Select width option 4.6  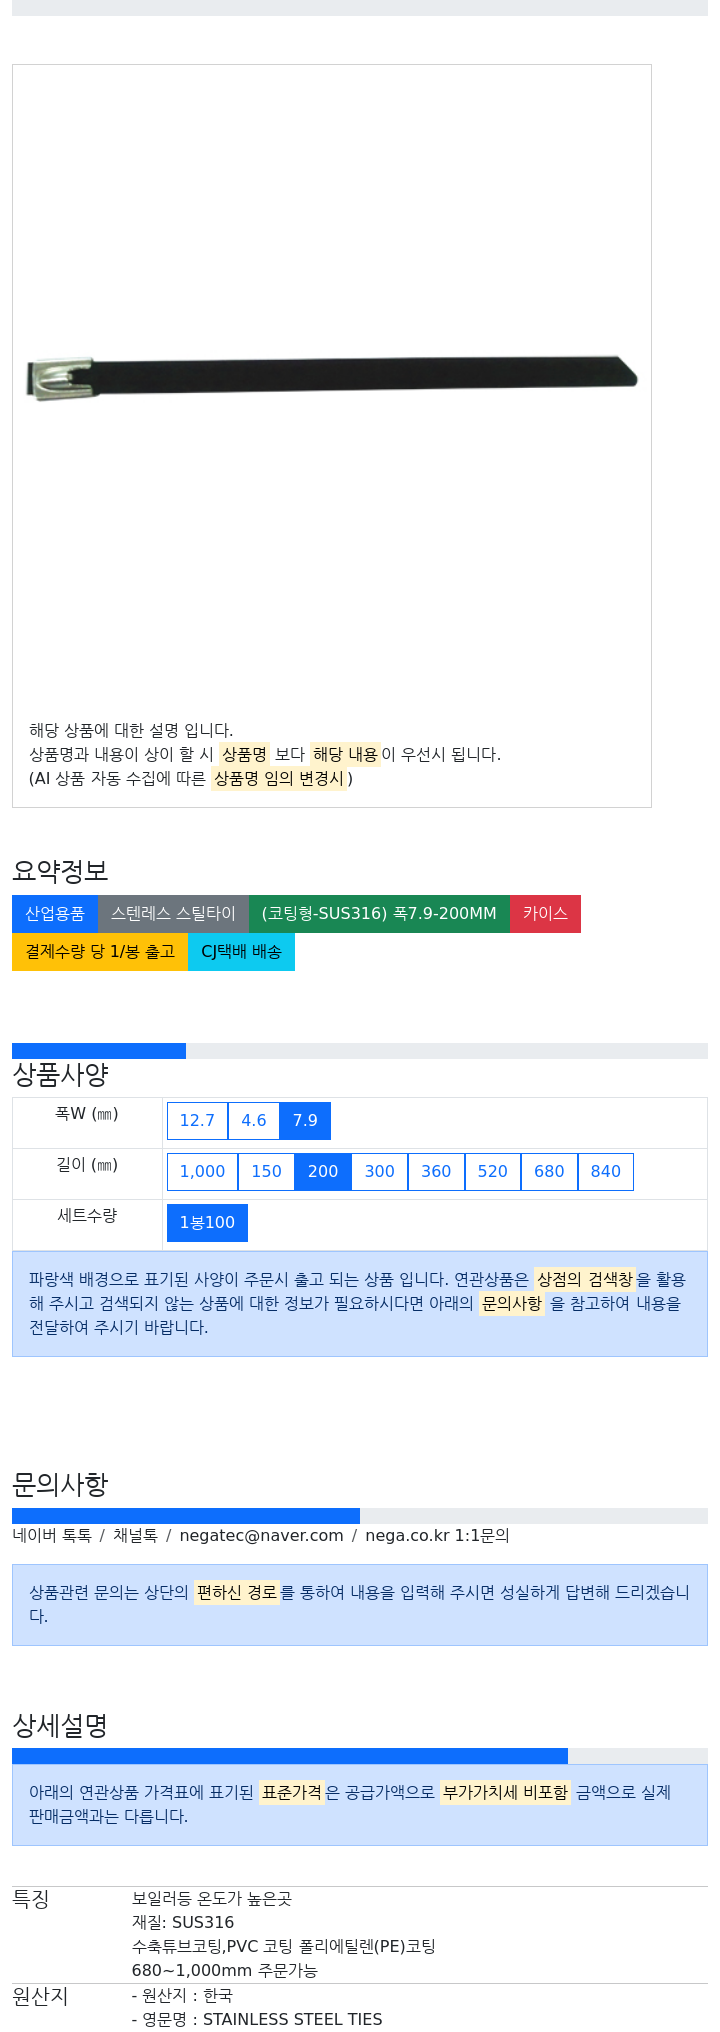(254, 1120)
